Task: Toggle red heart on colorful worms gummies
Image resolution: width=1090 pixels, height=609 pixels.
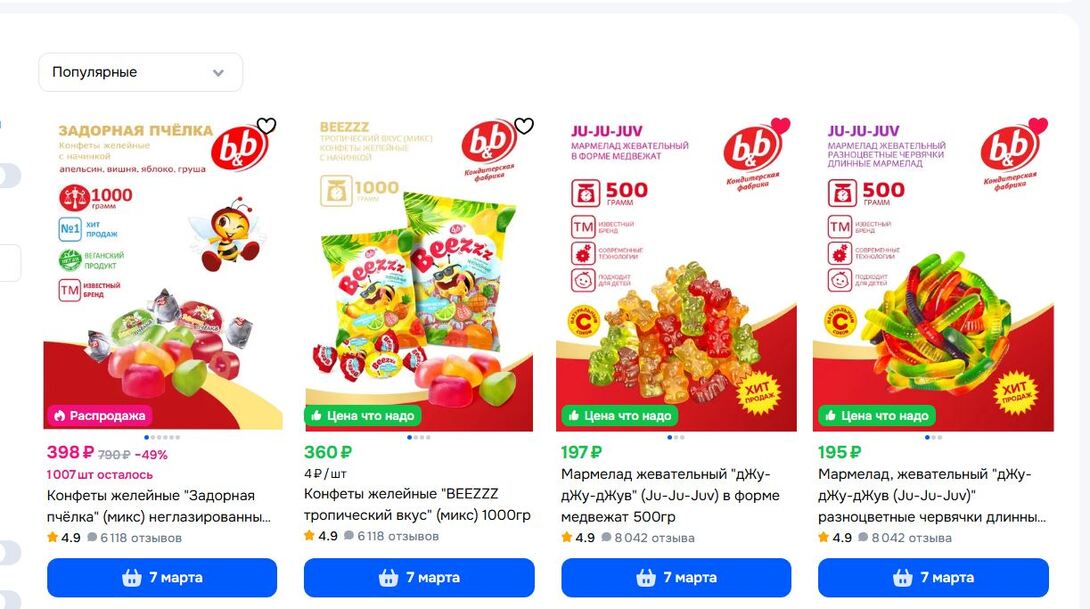Action: (1038, 126)
